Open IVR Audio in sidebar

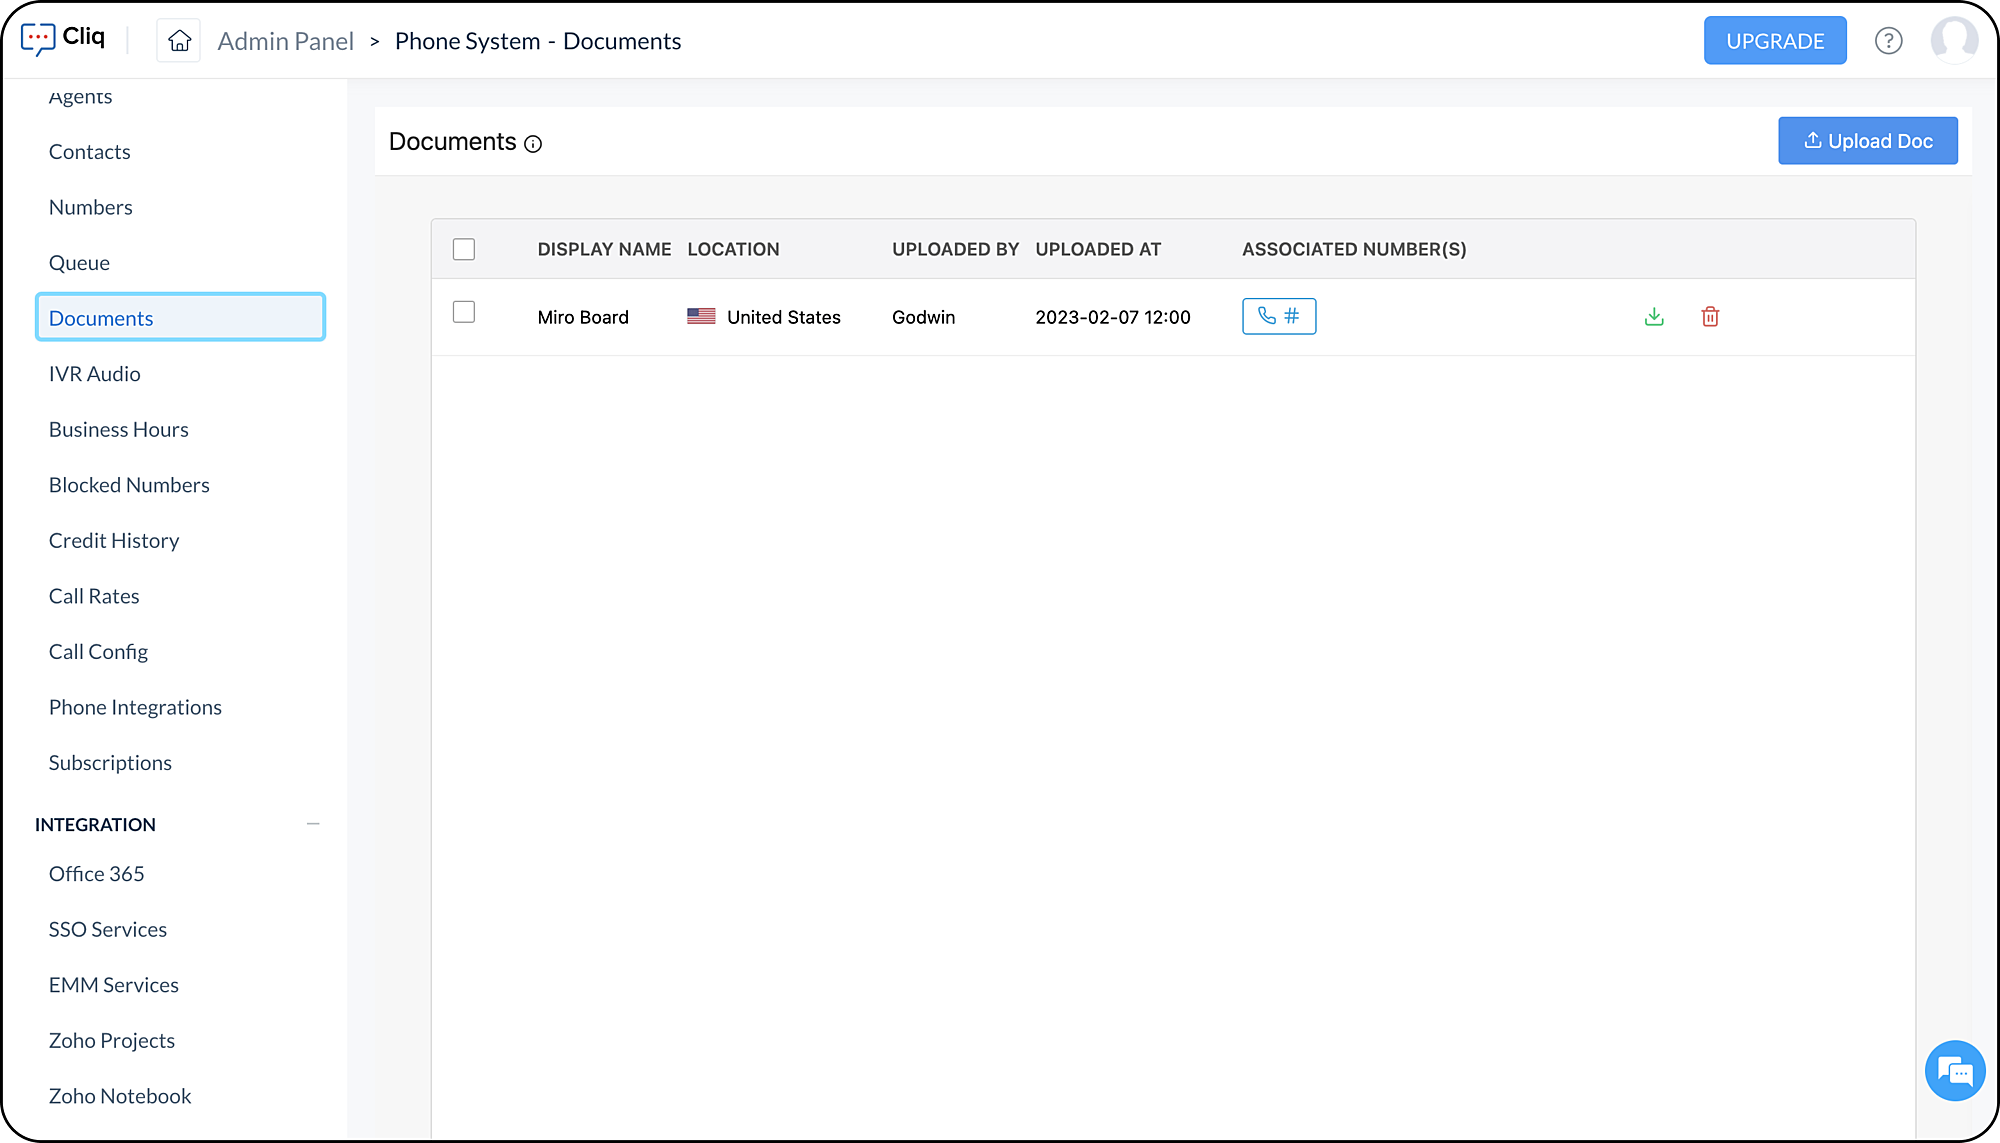(94, 374)
